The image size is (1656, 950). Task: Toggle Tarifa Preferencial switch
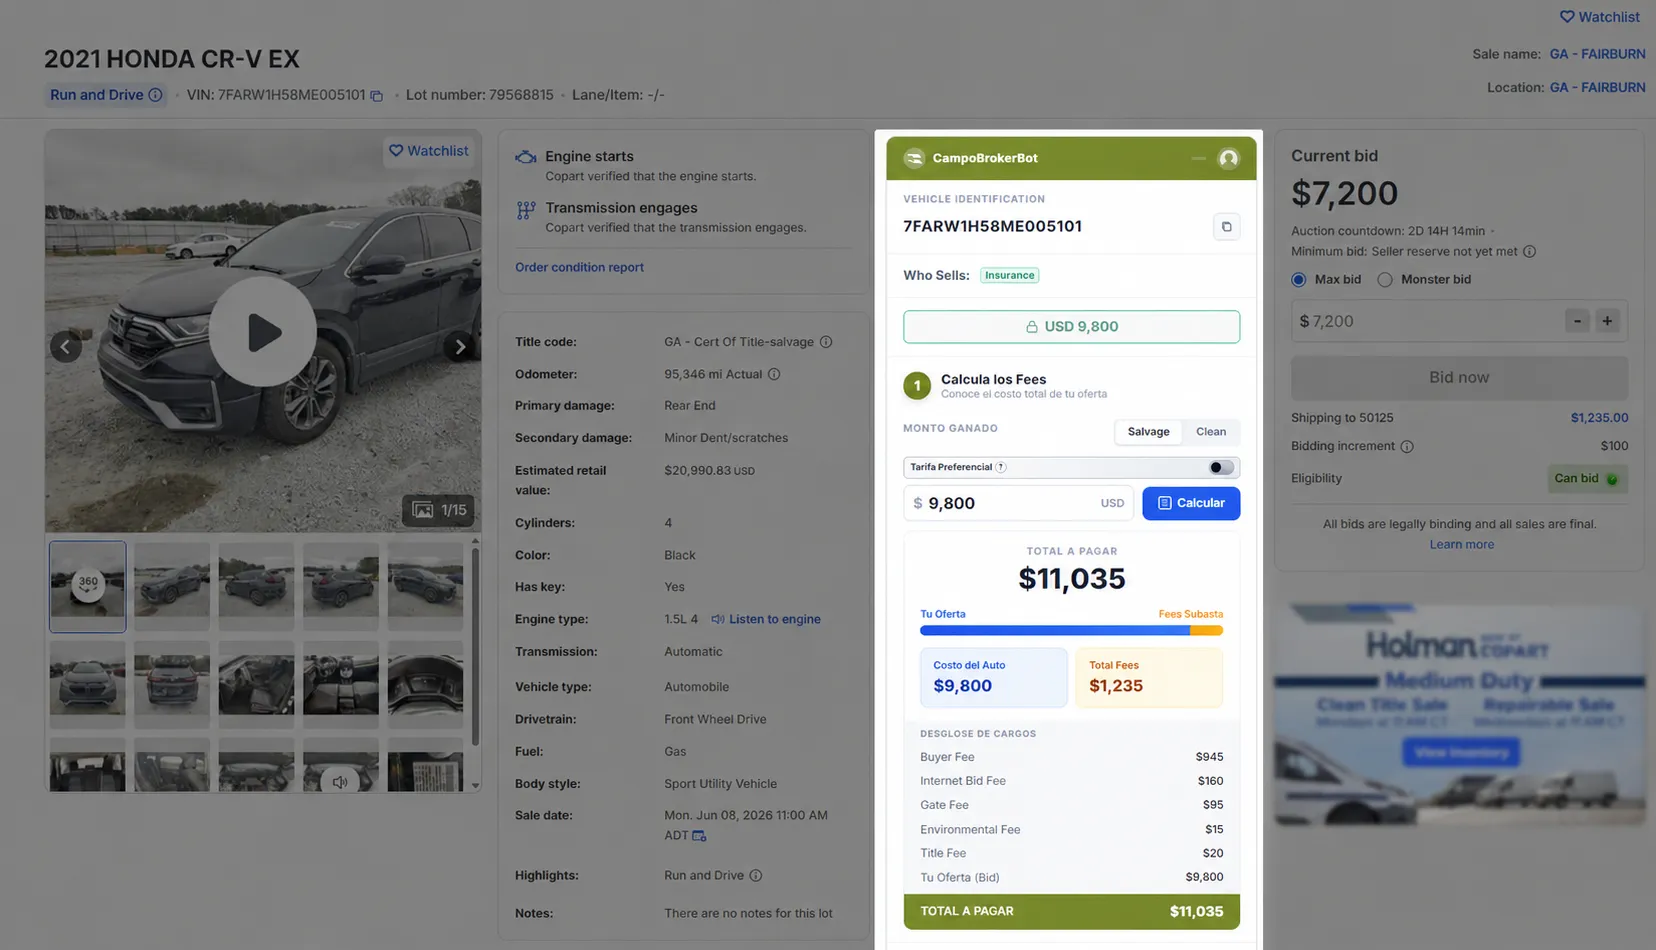[1221, 467]
